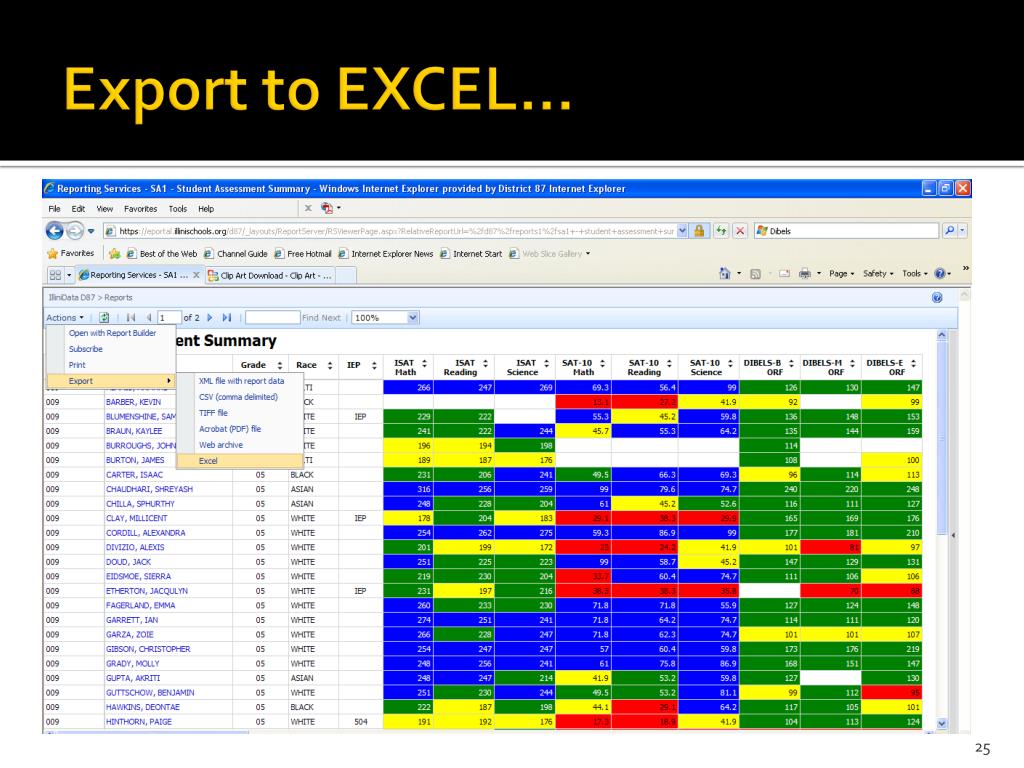The image size is (1024, 768).
Task: Click the search magnifier icon
Action: pos(950,231)
